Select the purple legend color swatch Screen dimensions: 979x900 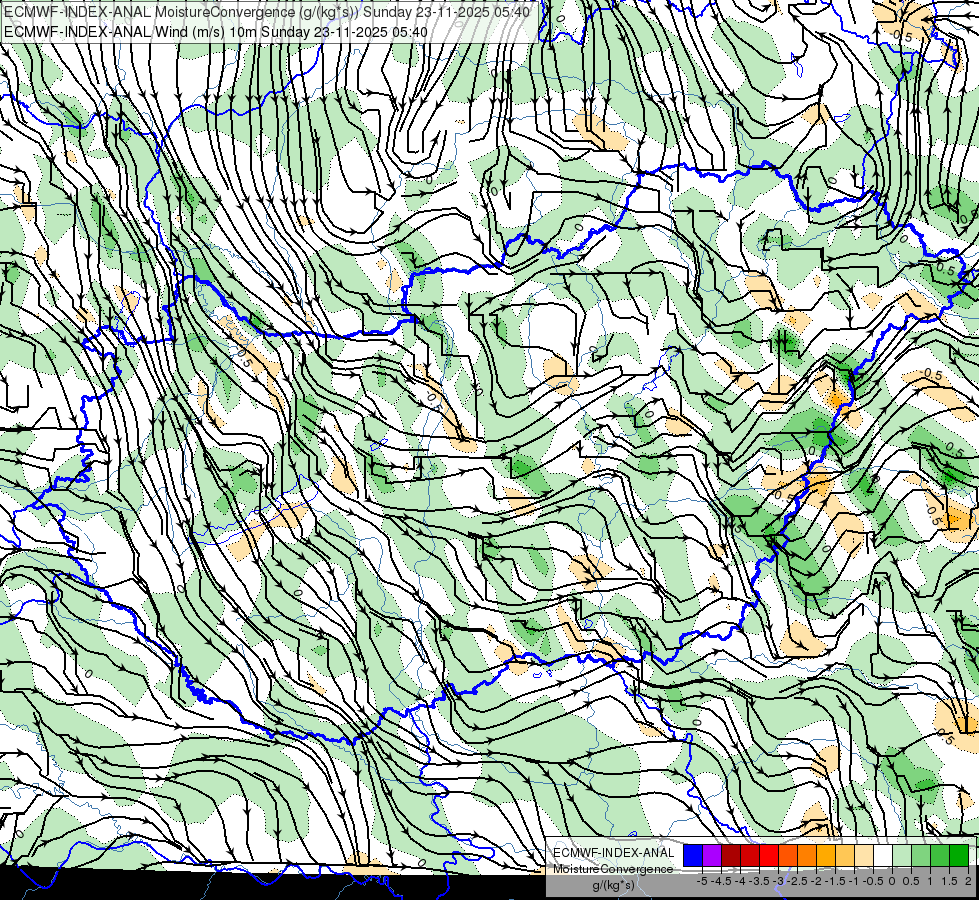pos(712,856)
